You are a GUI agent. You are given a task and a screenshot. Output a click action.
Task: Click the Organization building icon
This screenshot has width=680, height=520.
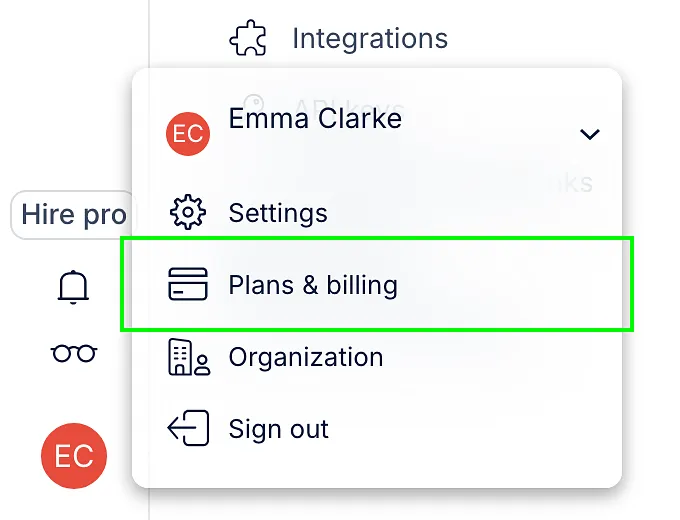click(x=189, y=356)
